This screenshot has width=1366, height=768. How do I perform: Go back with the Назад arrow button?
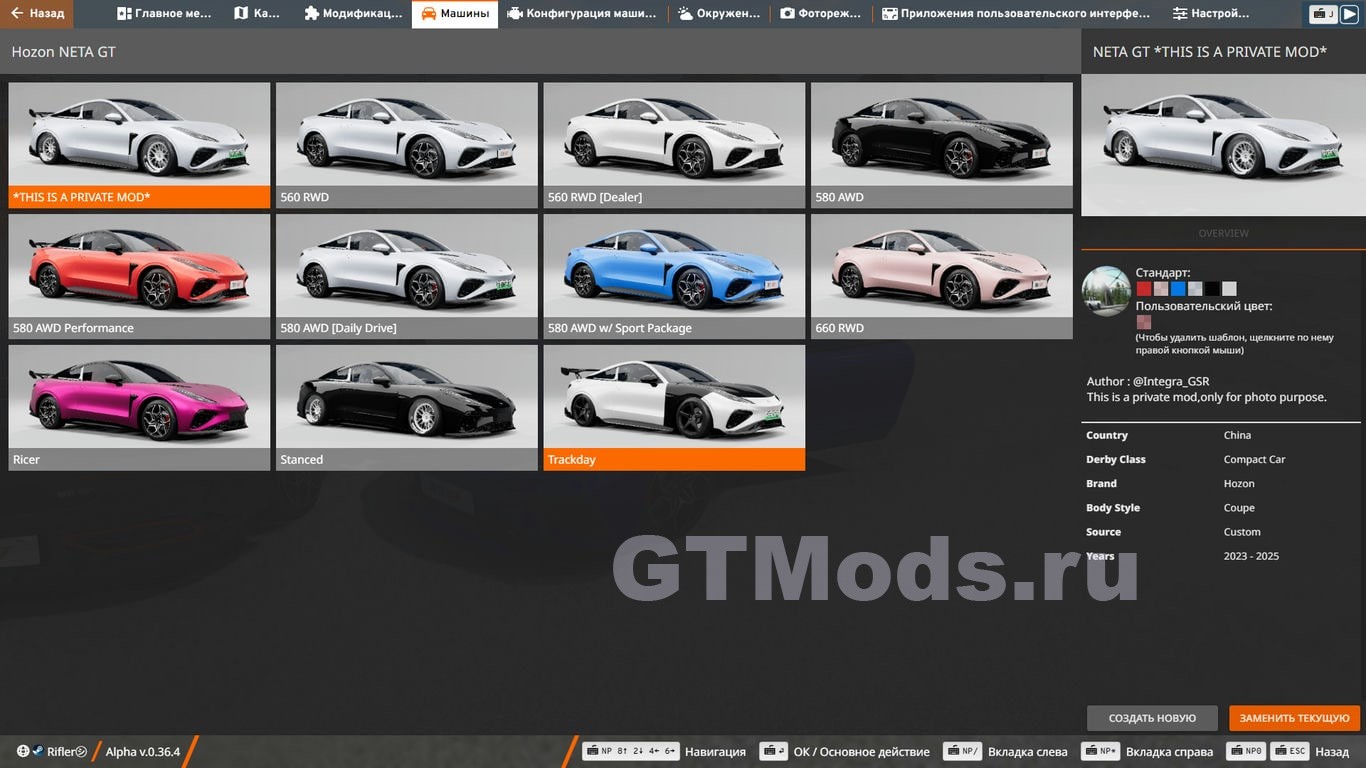coord(37,14)
